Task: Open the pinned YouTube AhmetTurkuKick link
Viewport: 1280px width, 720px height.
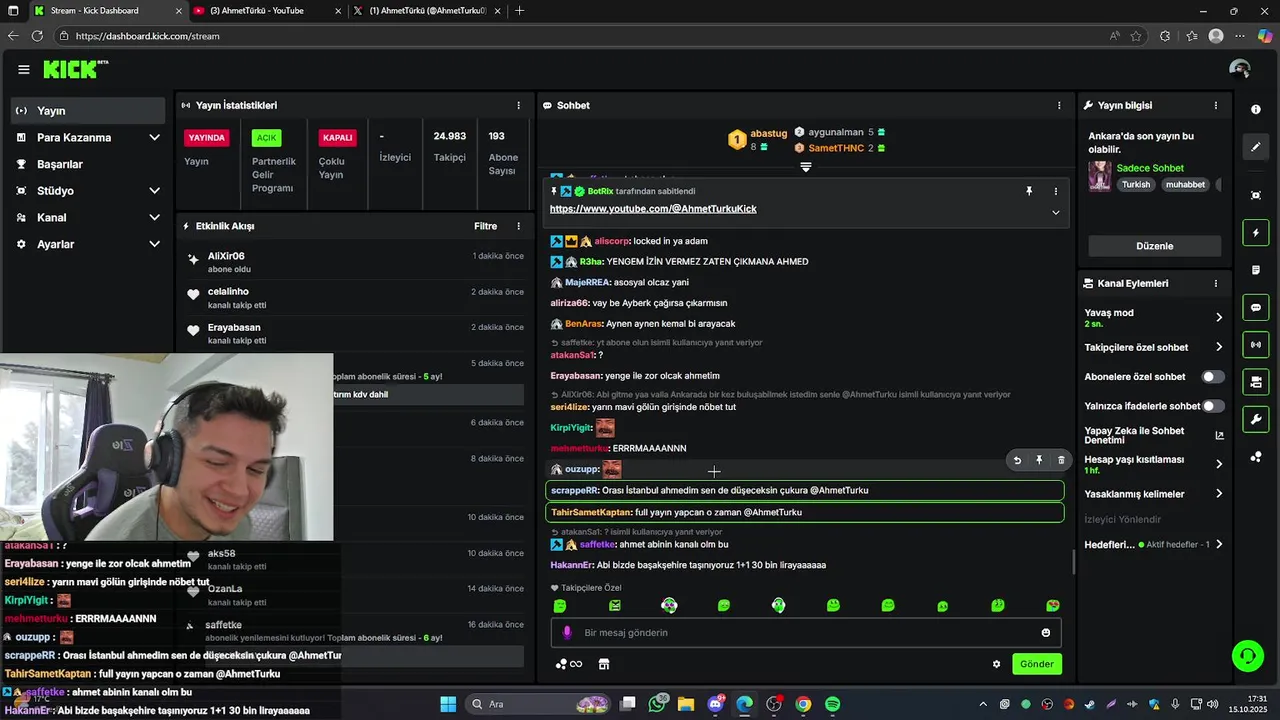Action: tap(653, 209)
